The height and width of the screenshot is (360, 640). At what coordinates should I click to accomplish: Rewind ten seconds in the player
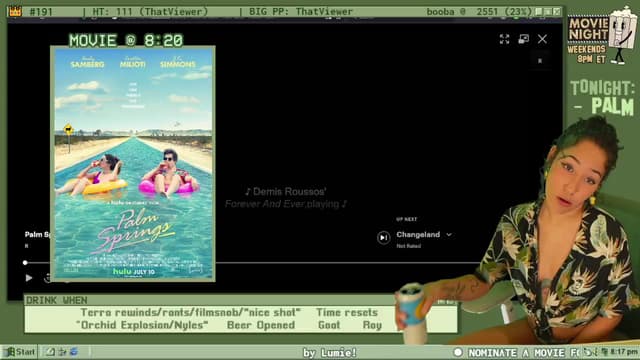(x=47, y=278)
